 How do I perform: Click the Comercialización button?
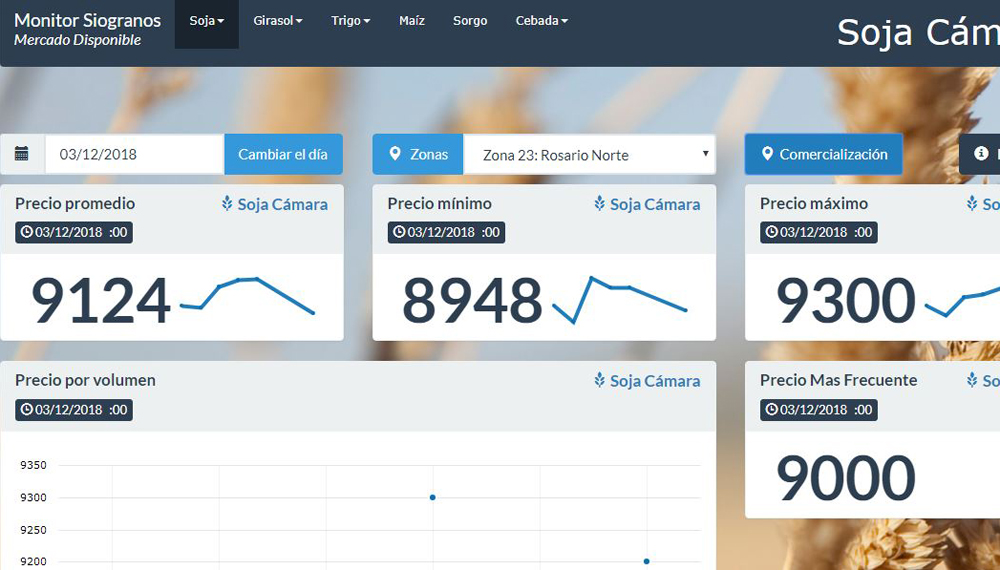823,154
